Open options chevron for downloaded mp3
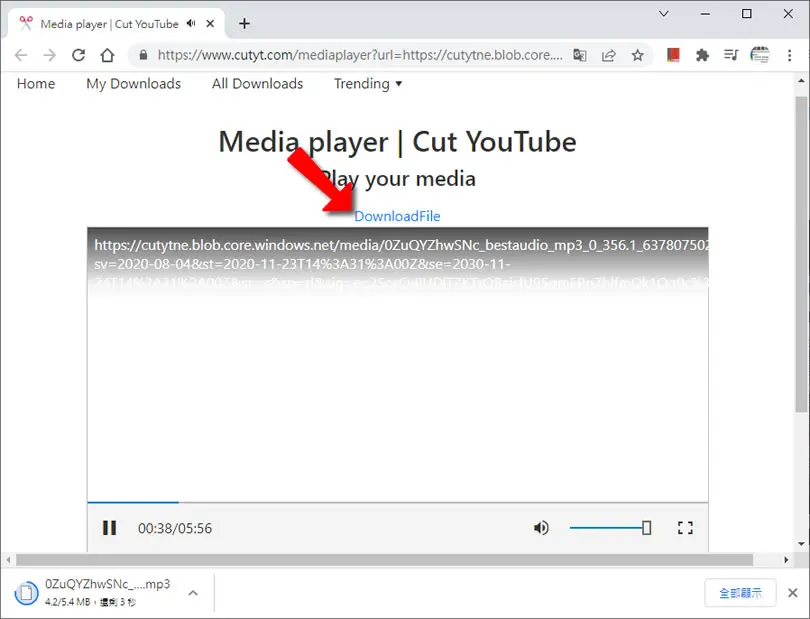This screenshot has height=619, width=810. (193, 593)
